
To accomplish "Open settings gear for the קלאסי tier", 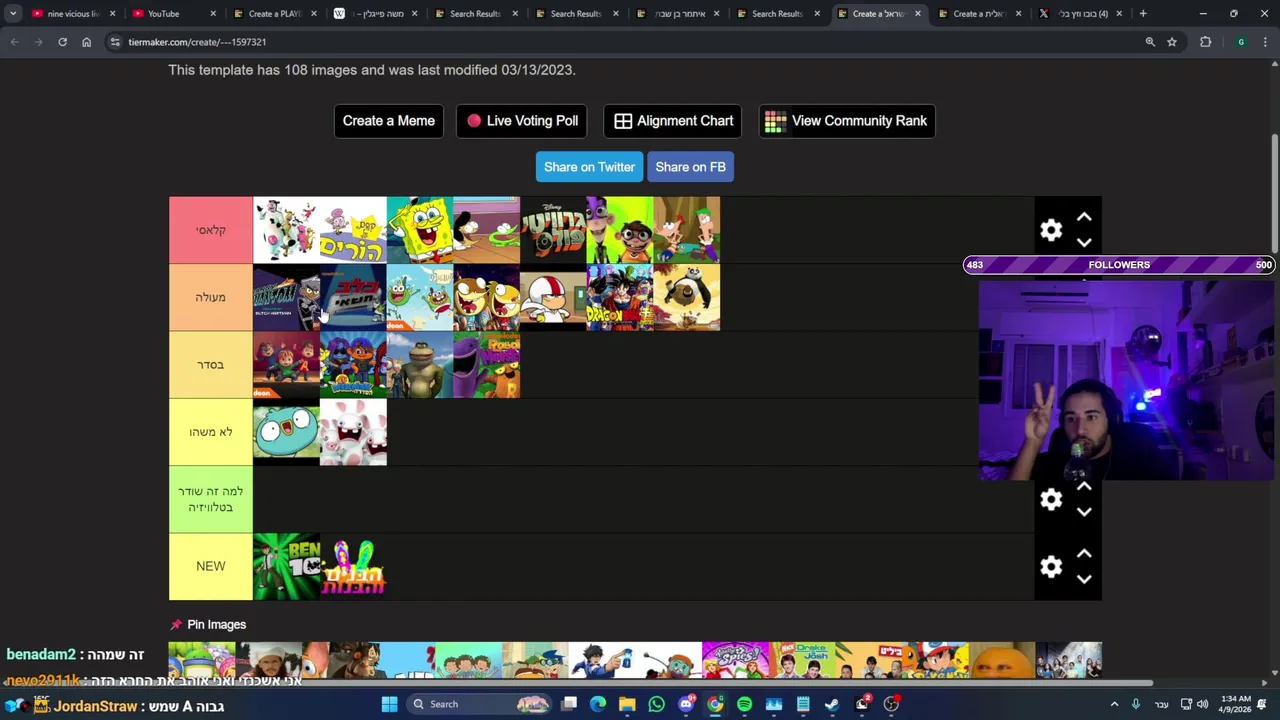I will [x=1051, y=230].
